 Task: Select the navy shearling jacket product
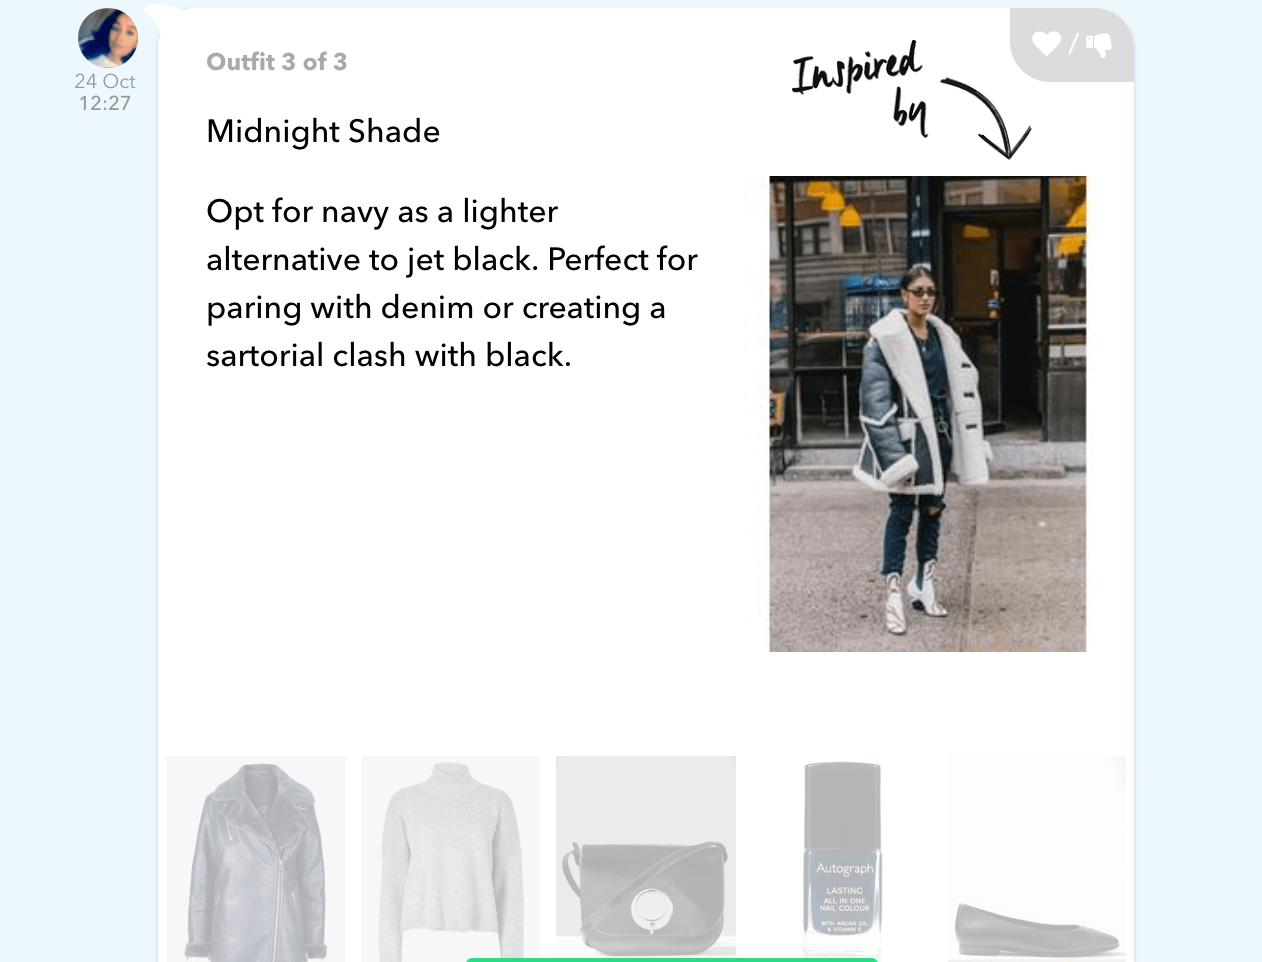tap(256, 859)
